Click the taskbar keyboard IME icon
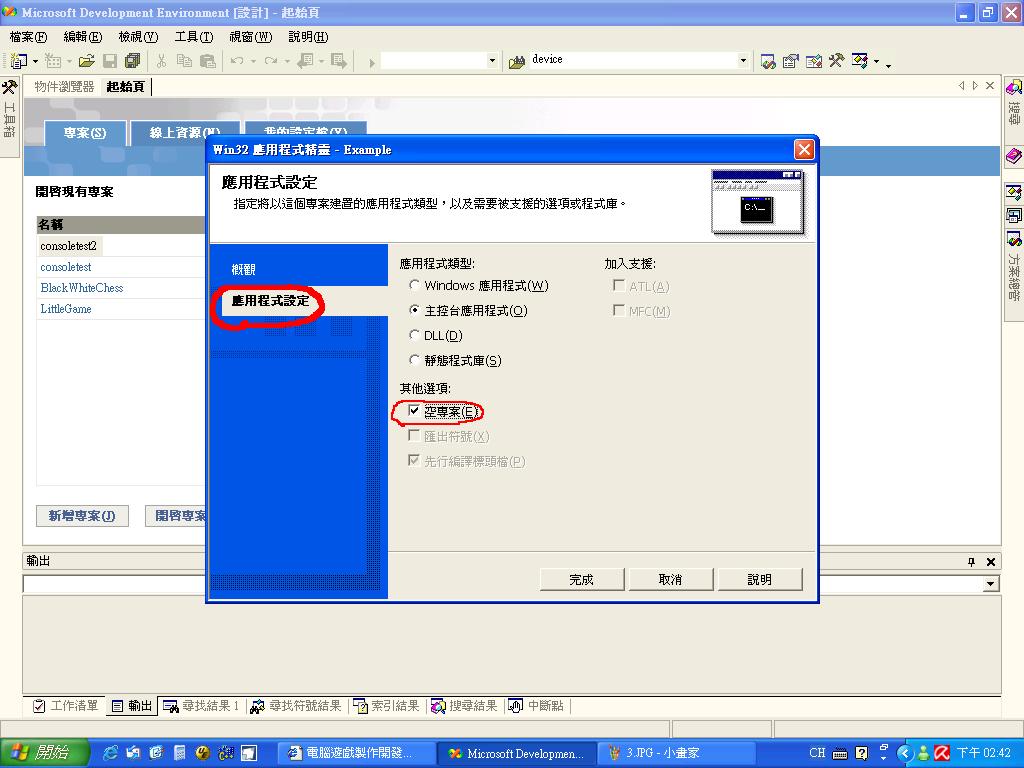Screen dimensions: 1024x768 click(x=840, y=753)
